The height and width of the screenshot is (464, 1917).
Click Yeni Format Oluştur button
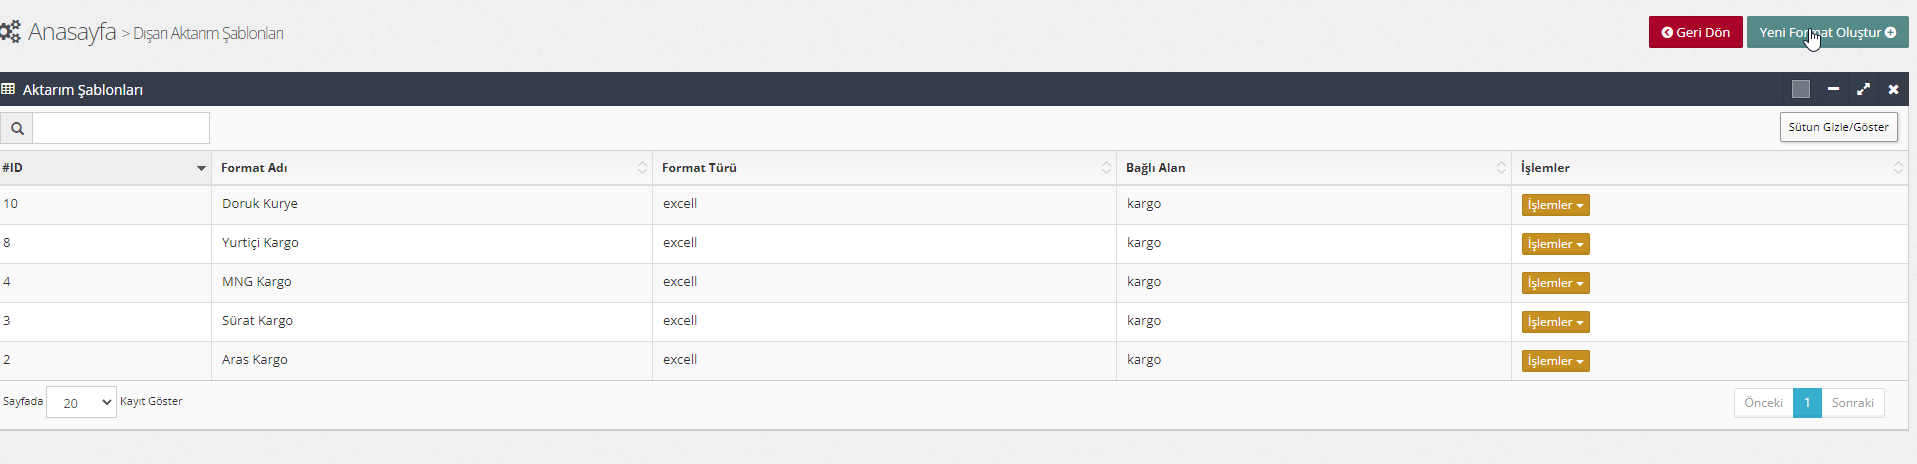tap(1827, 32)
